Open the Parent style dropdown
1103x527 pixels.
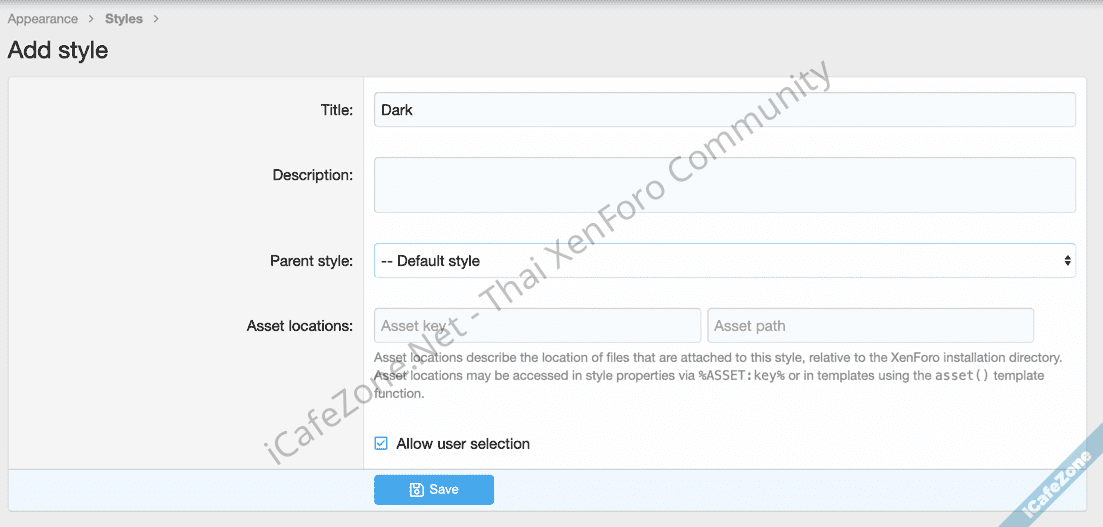(x=724, y=261)
